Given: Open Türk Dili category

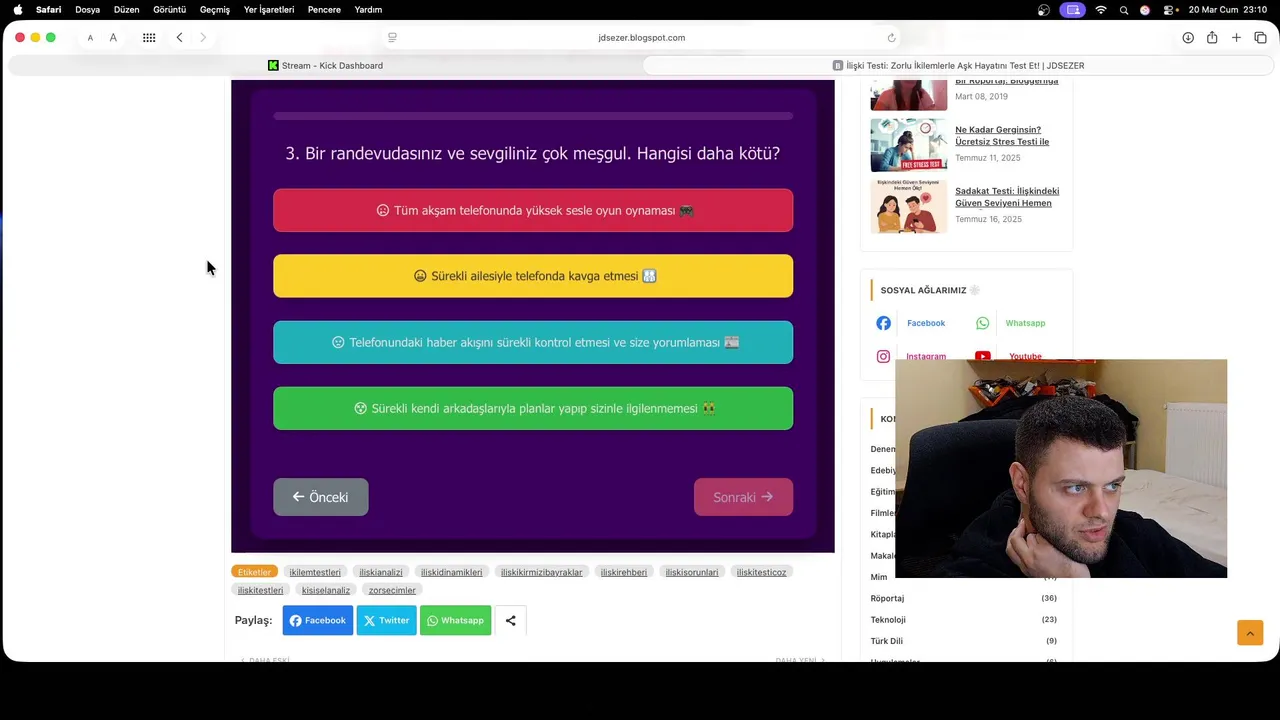Looking at the screenshot, I should tap(886, 641).
